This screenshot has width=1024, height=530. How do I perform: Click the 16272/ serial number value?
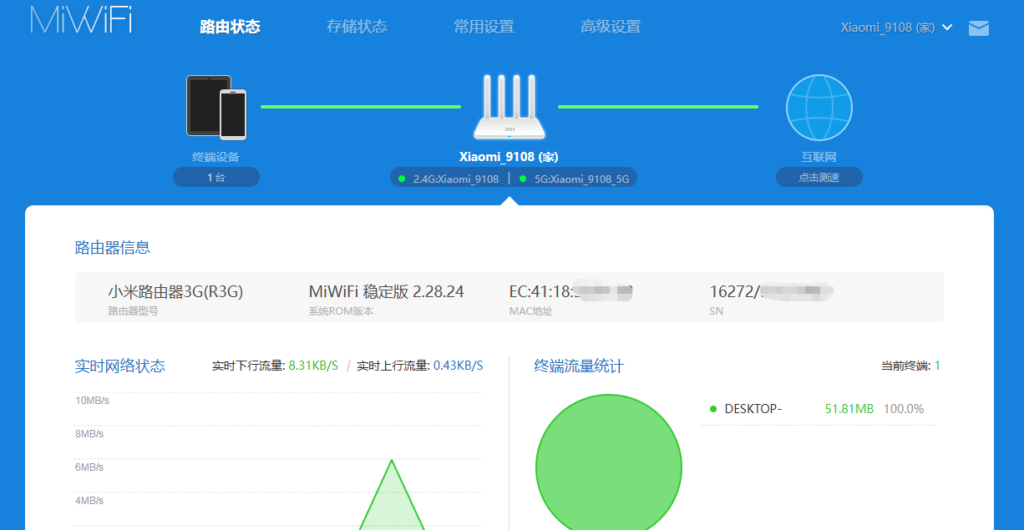click(x=772, y=292)
